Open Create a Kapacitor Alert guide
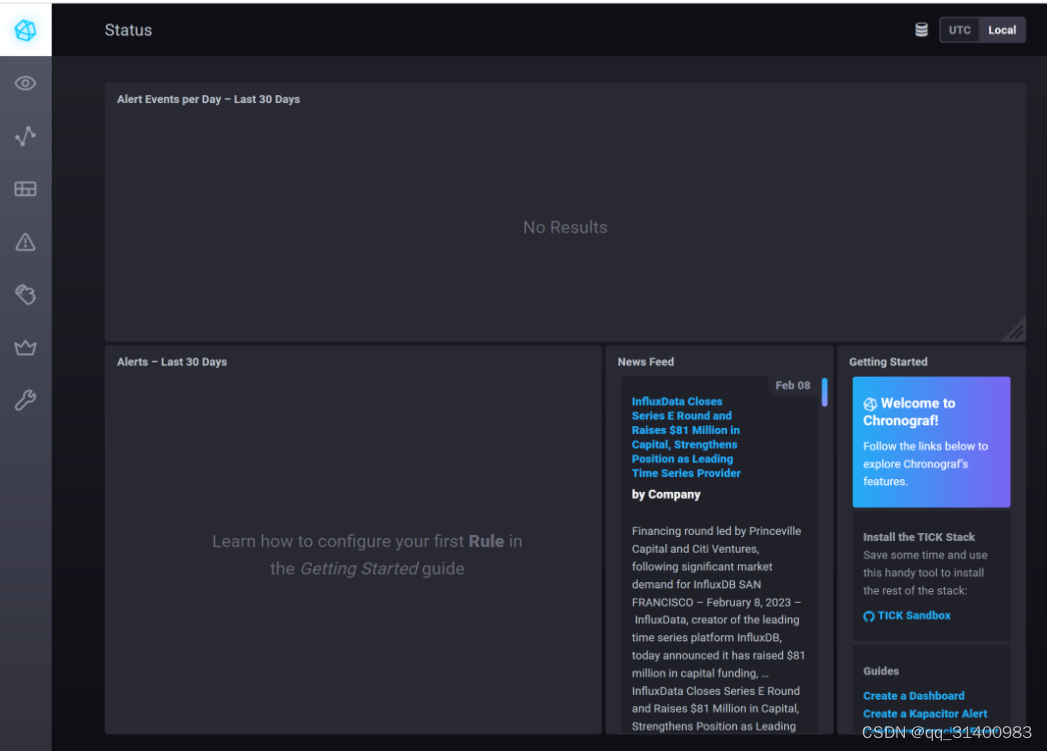The width and height of the screenshot is (1048, 751). pyautogui.click(x=925, y=714)
